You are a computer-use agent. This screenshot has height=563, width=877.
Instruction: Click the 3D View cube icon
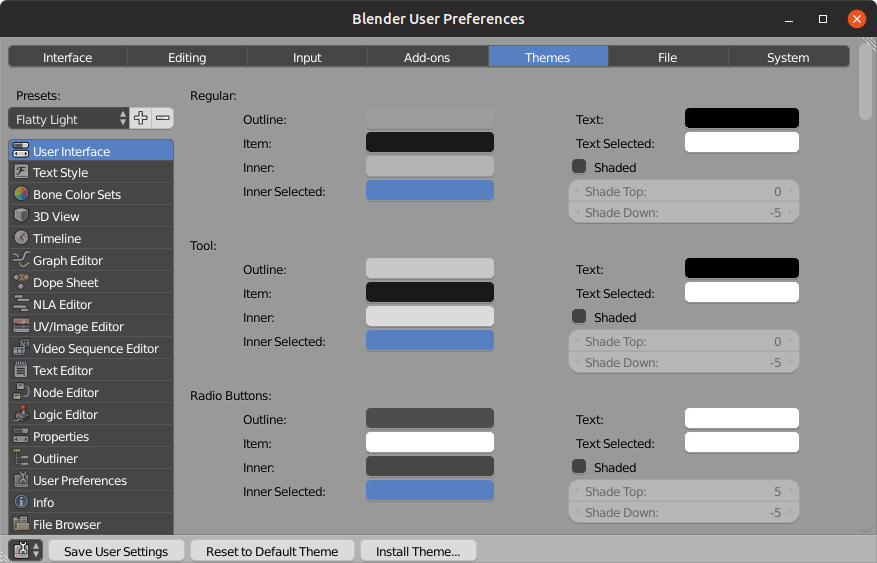pos(21,216)
